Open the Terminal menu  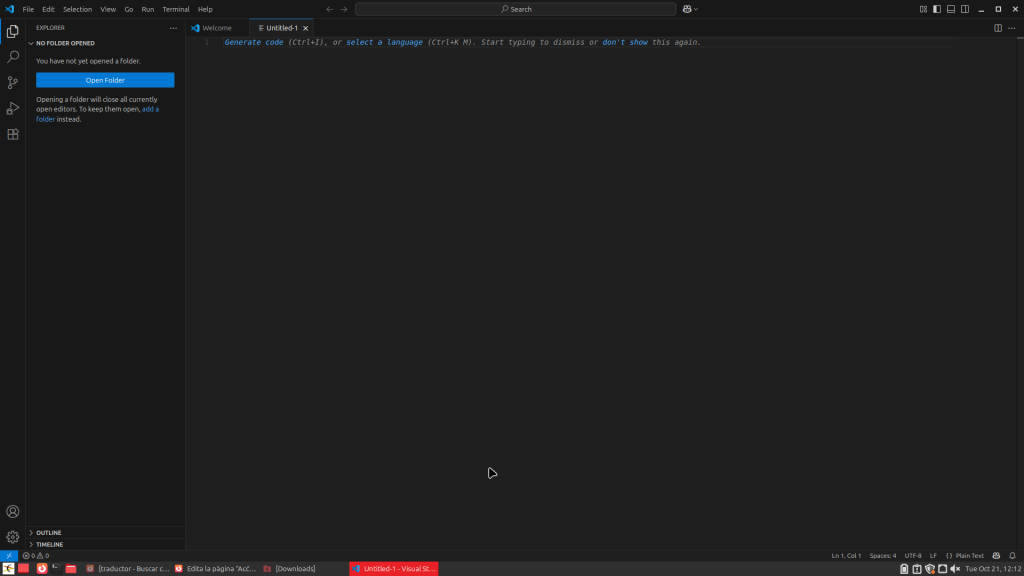tap(176, 9)
